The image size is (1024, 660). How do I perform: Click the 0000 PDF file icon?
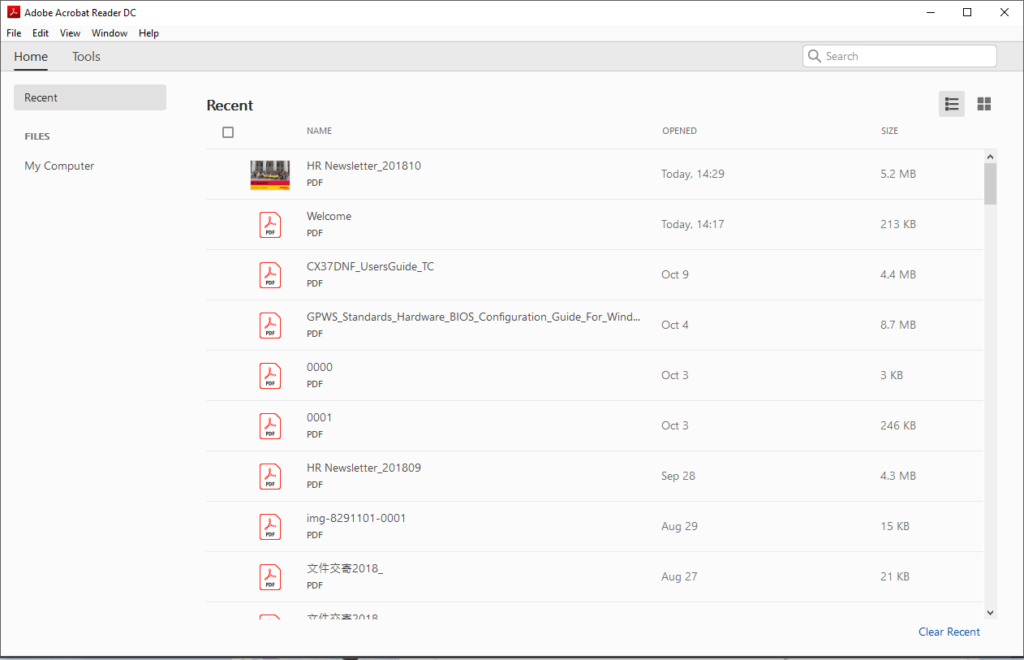tap(270, 375)
